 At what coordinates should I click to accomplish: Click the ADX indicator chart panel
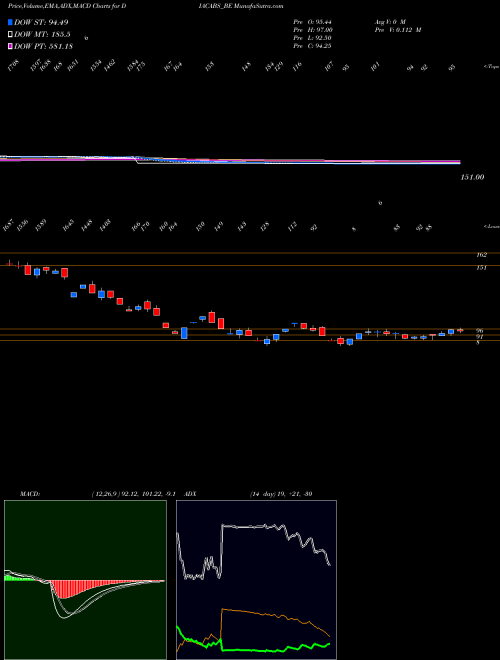pyautogui.click(x=256, y=580)
